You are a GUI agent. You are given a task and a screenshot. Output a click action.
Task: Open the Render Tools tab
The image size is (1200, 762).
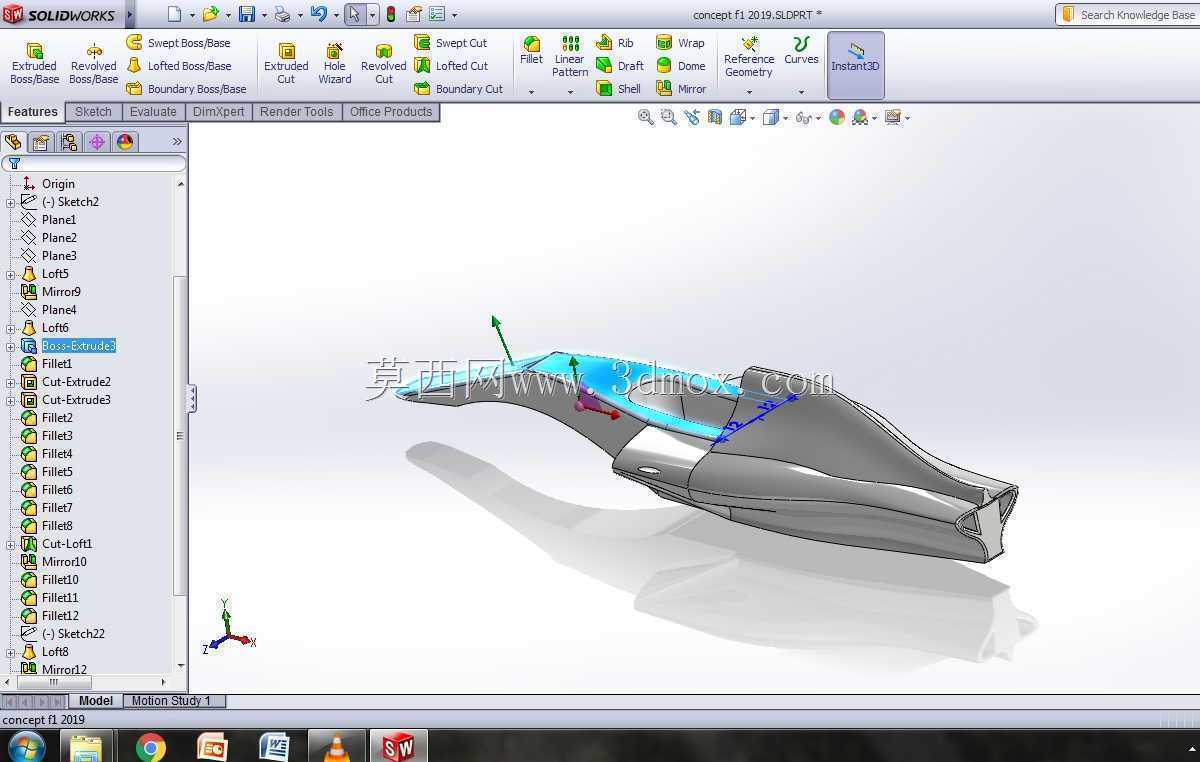tap(296, 112)
